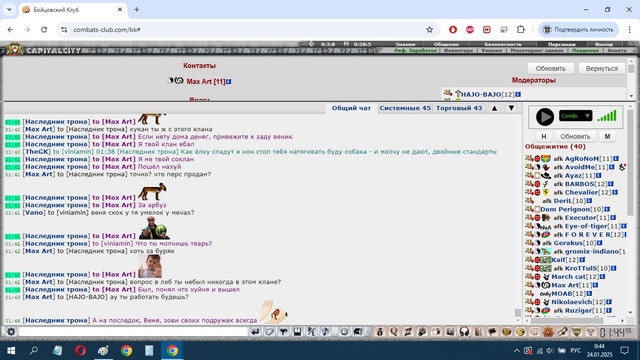
Task: Click the chat panel down arrow
Action: point(511,108)
